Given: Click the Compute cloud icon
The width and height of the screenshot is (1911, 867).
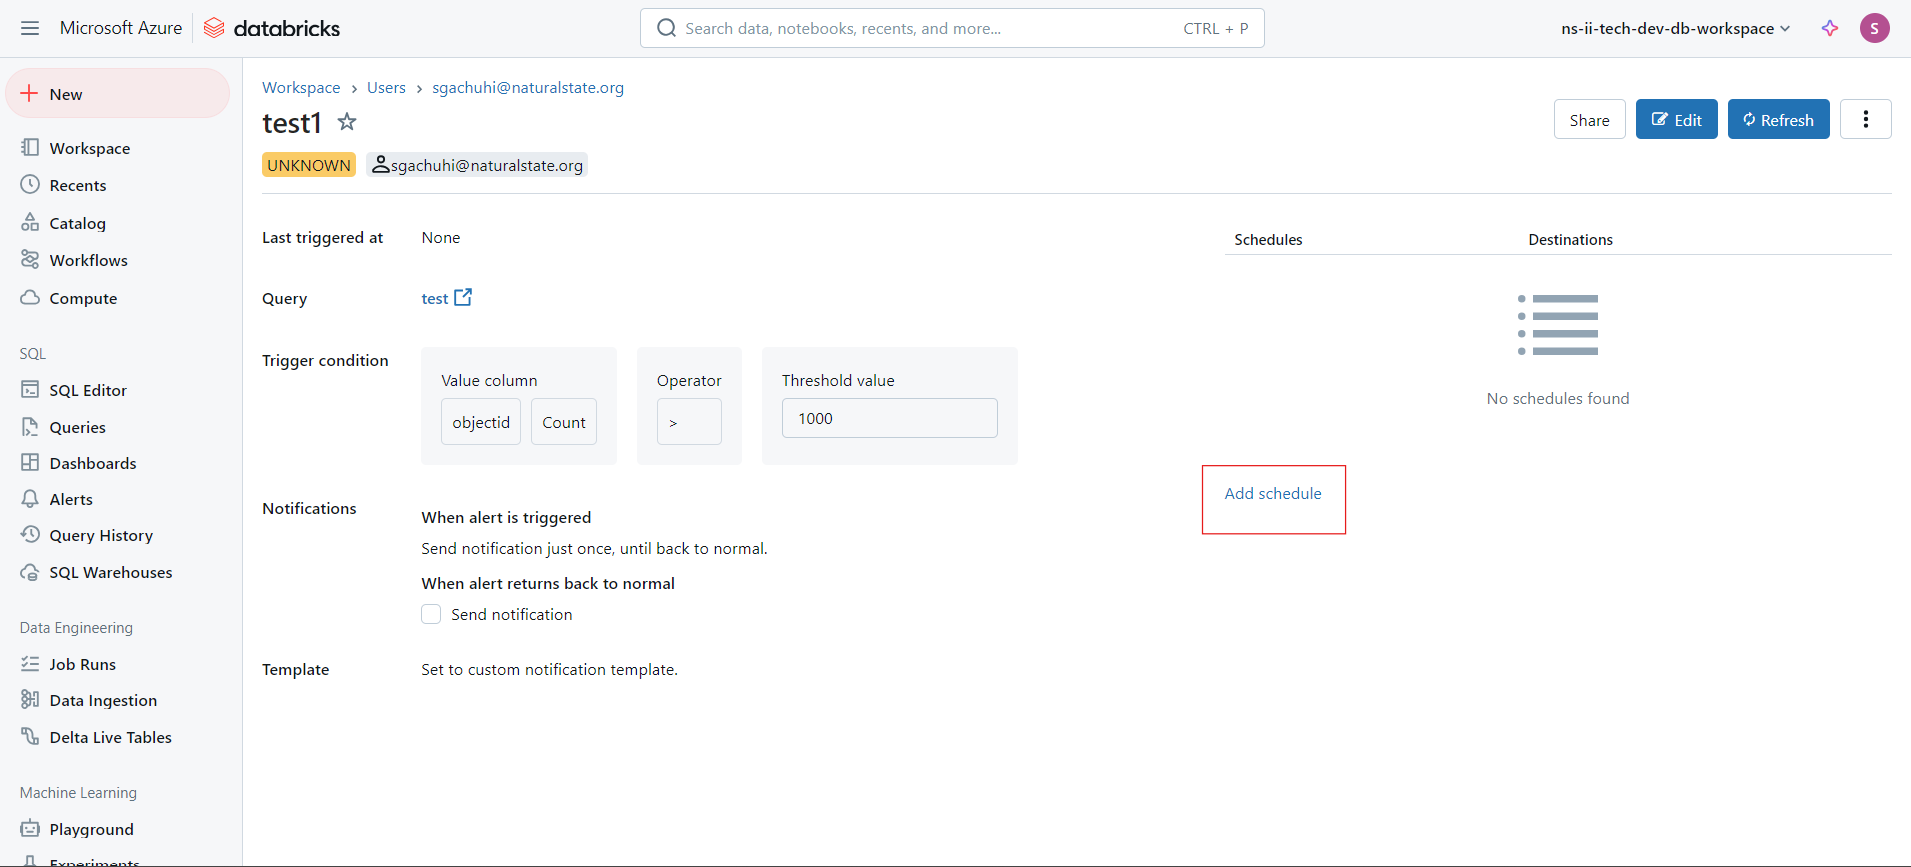Looking at the screenshot, I should [x=30, y=298].
